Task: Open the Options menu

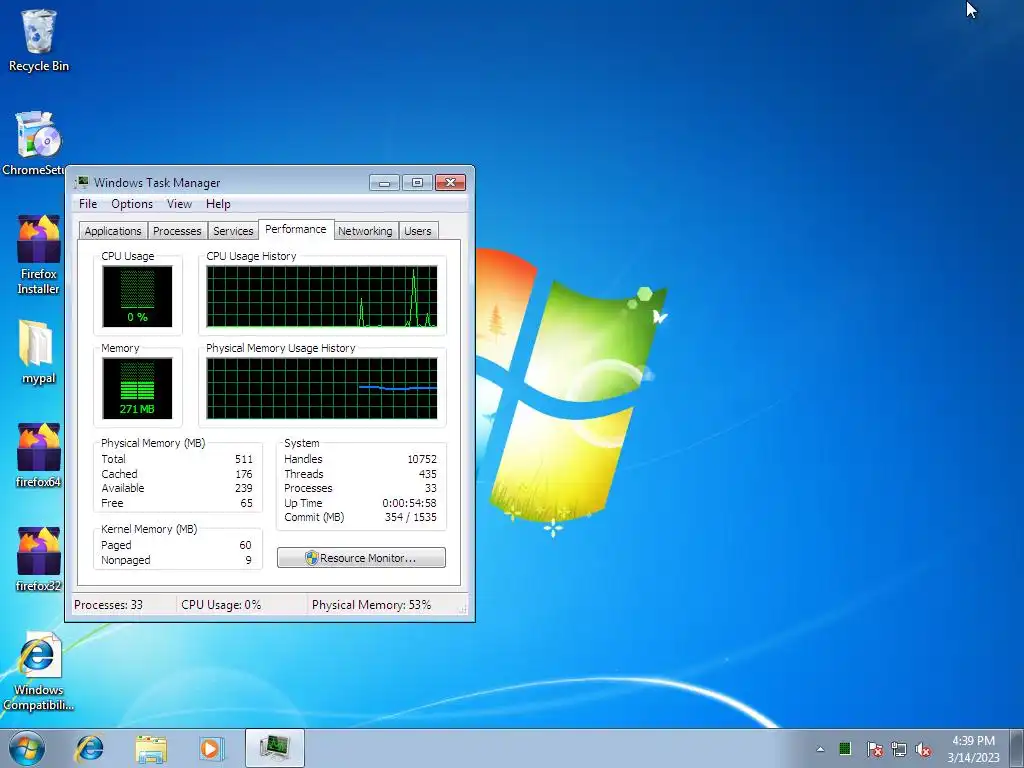Action: [132, 204]
